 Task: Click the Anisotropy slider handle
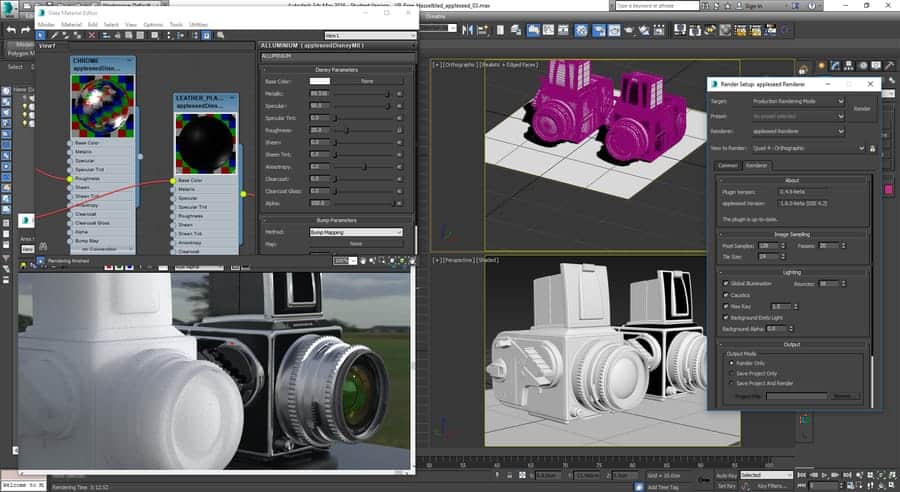pos(364,166)
